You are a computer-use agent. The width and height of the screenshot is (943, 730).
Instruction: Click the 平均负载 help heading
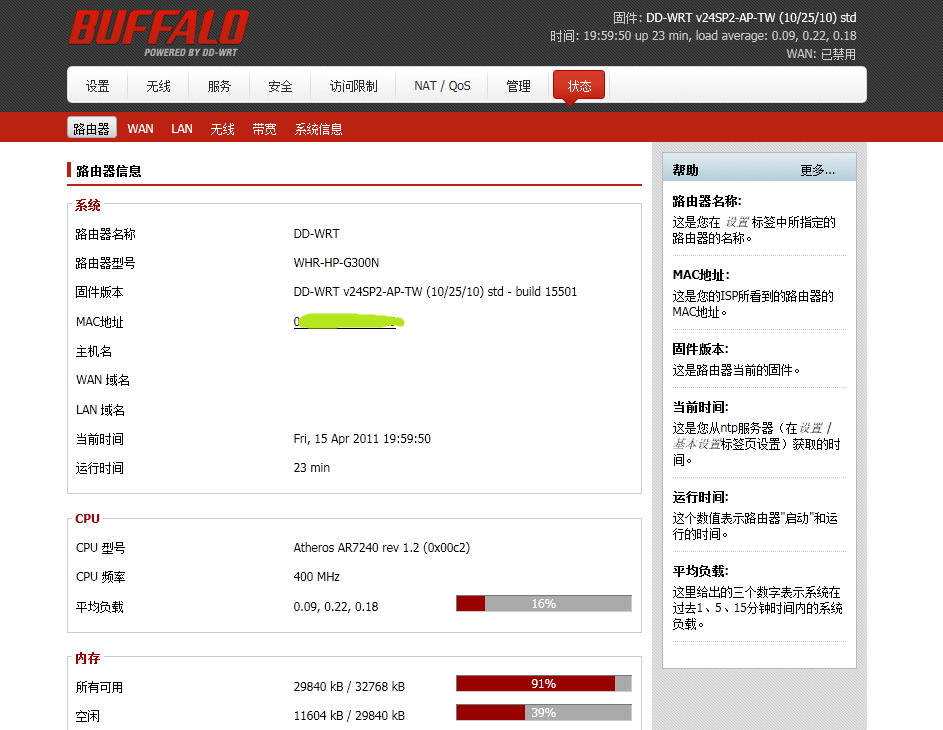(x=700, y=571)
